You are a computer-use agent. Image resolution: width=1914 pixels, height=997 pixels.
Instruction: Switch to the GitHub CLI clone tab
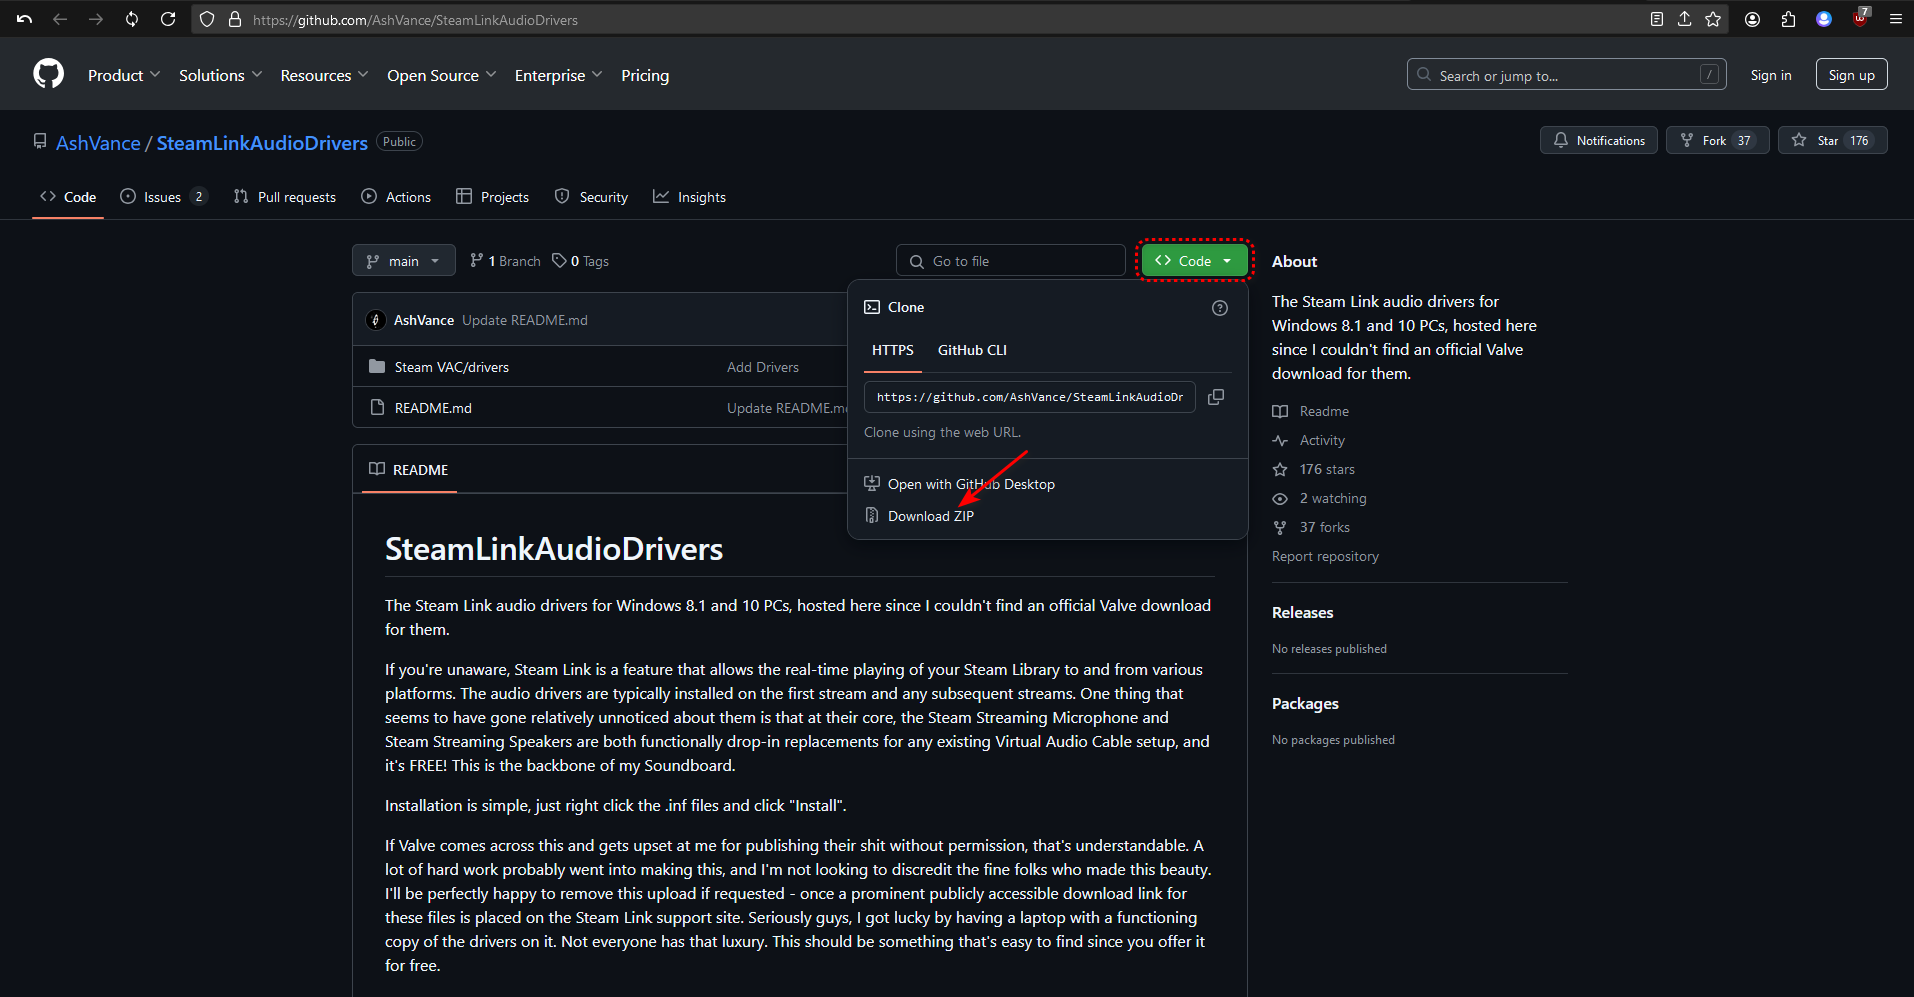(971, 350)
